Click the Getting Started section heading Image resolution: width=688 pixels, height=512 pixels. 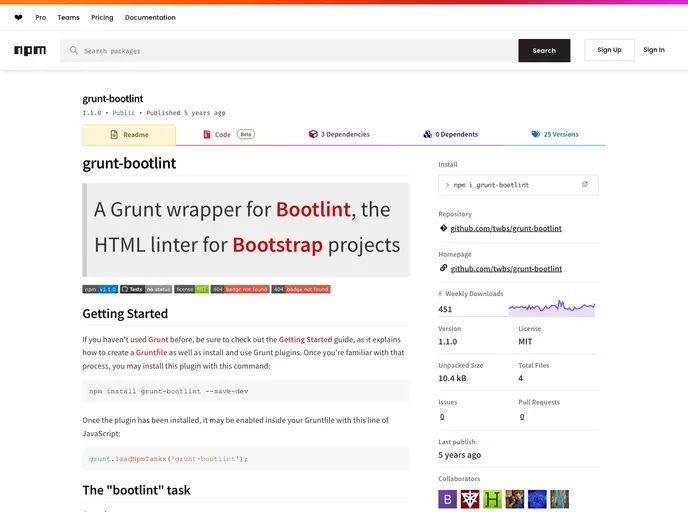125,314
